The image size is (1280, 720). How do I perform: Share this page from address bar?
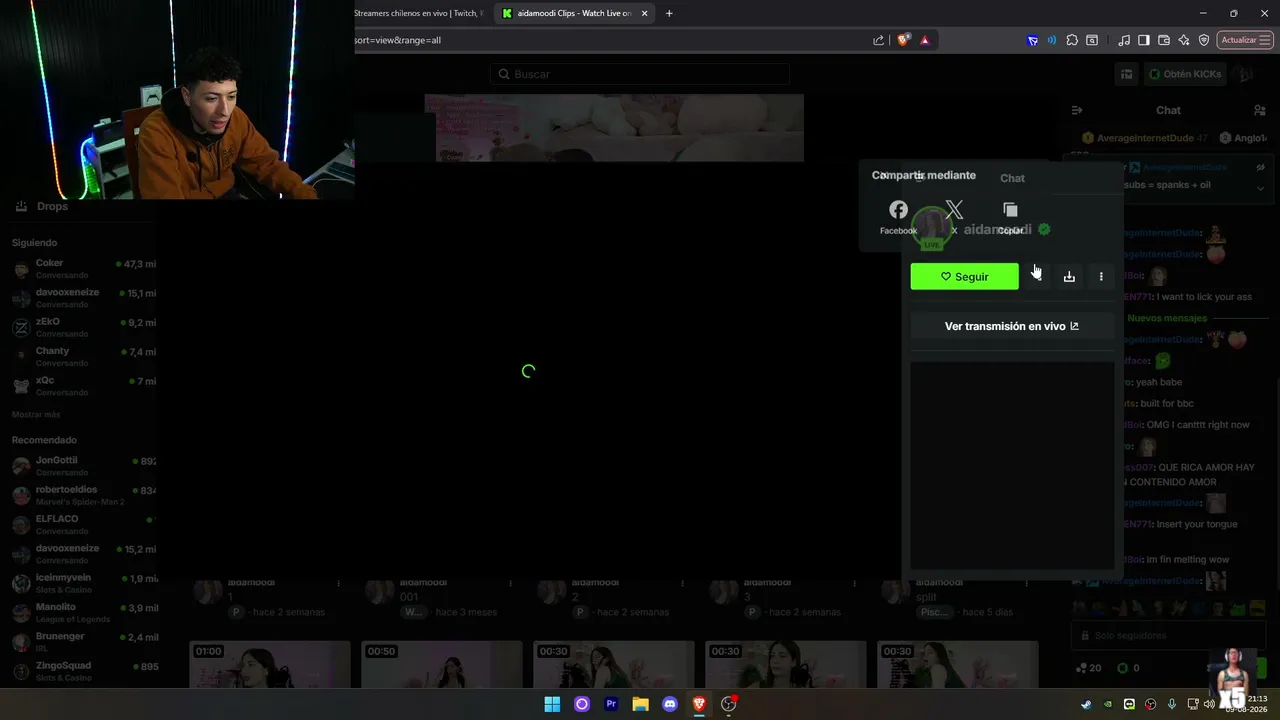pos(879,40)
